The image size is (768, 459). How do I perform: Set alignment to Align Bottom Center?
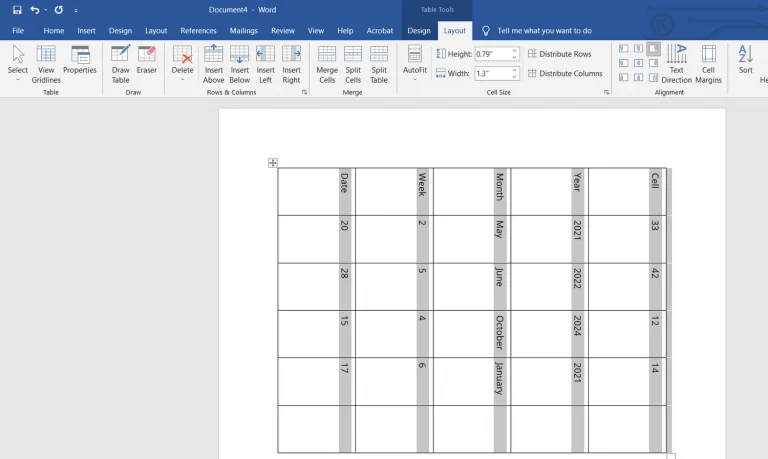(x=638, y=77)
